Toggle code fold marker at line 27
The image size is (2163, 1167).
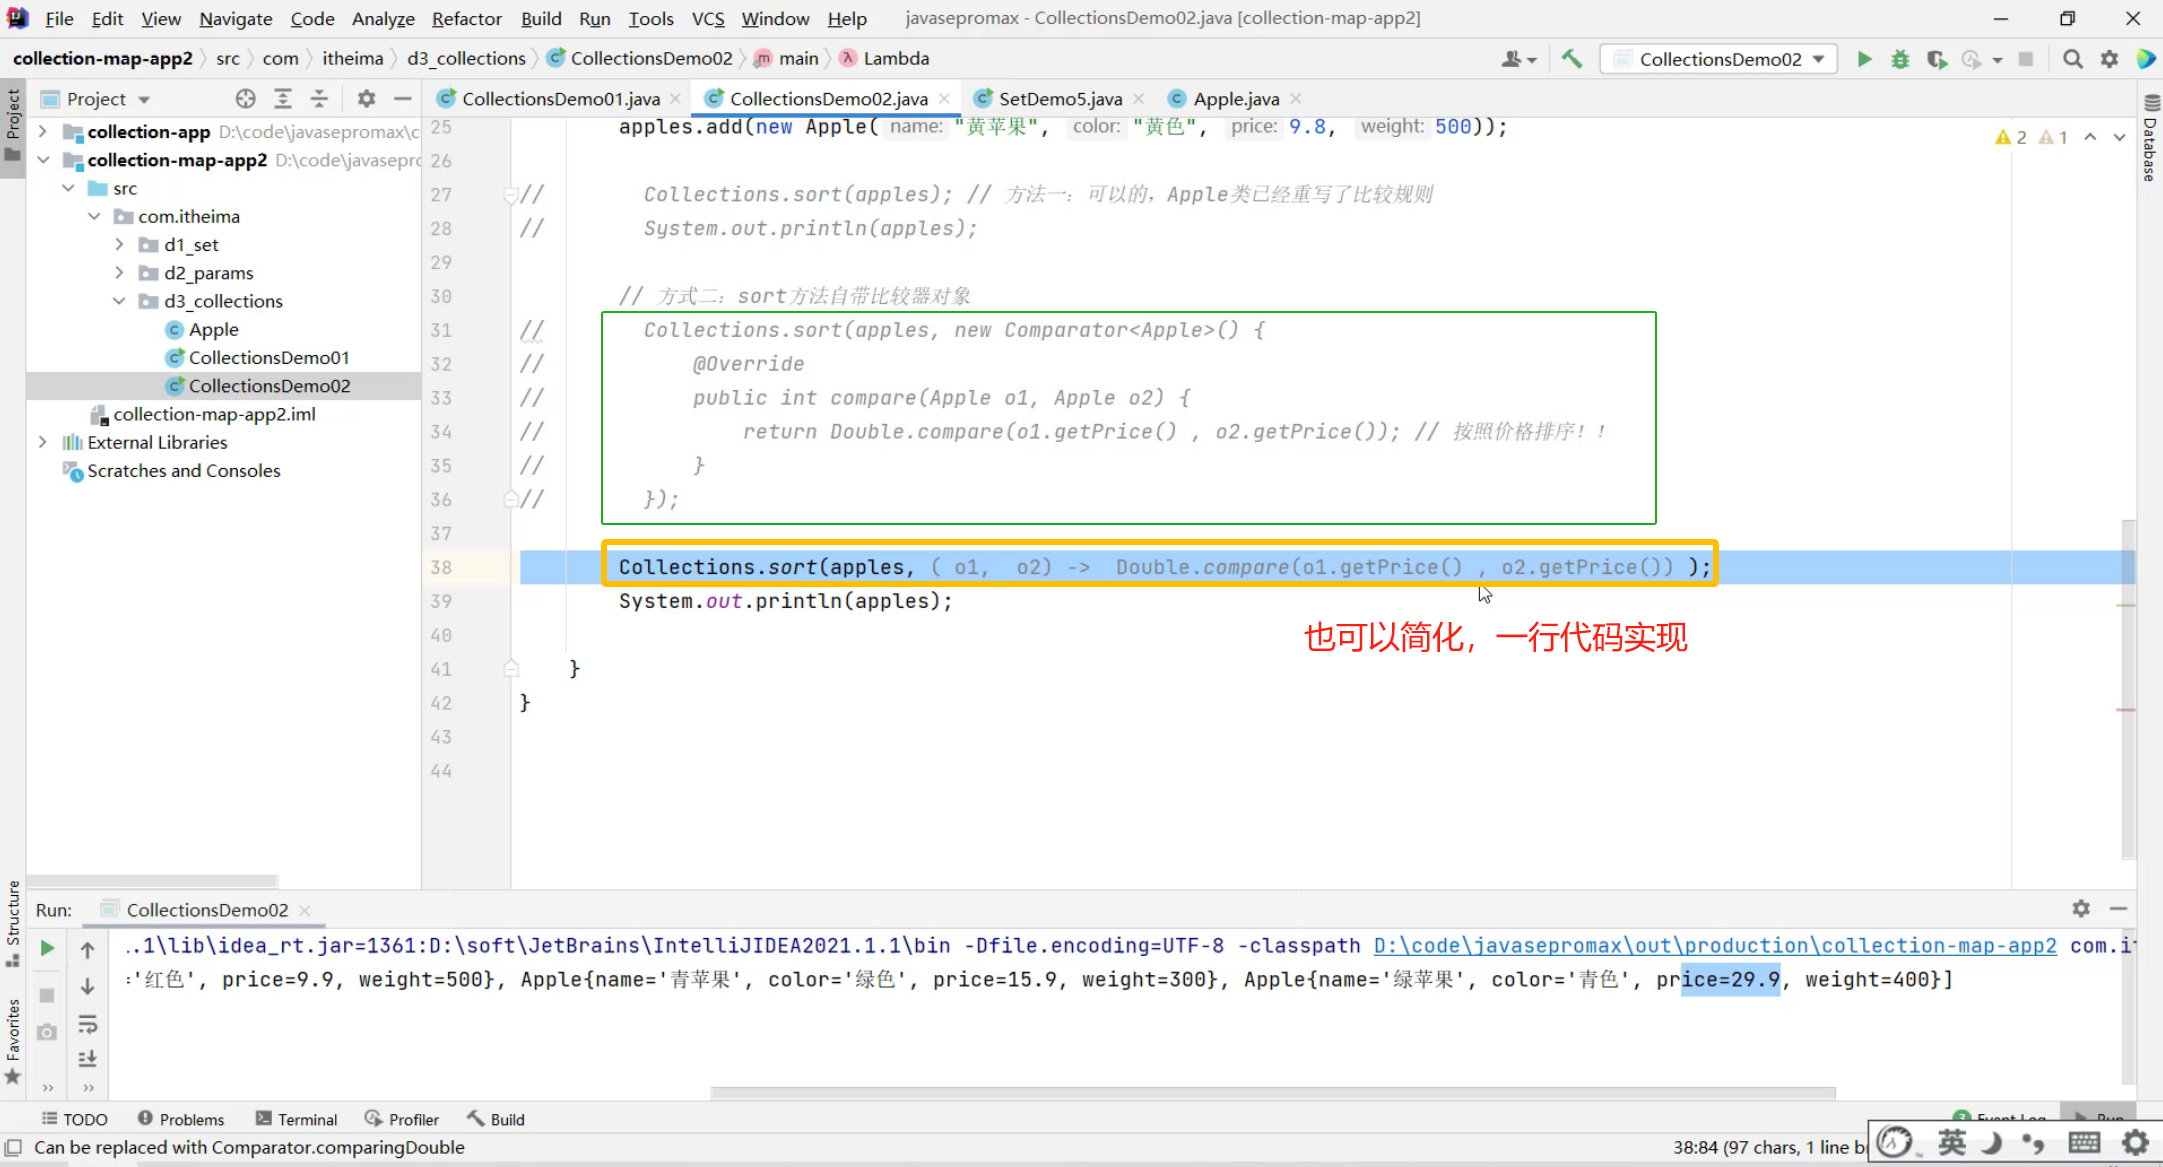pos(510,195)
